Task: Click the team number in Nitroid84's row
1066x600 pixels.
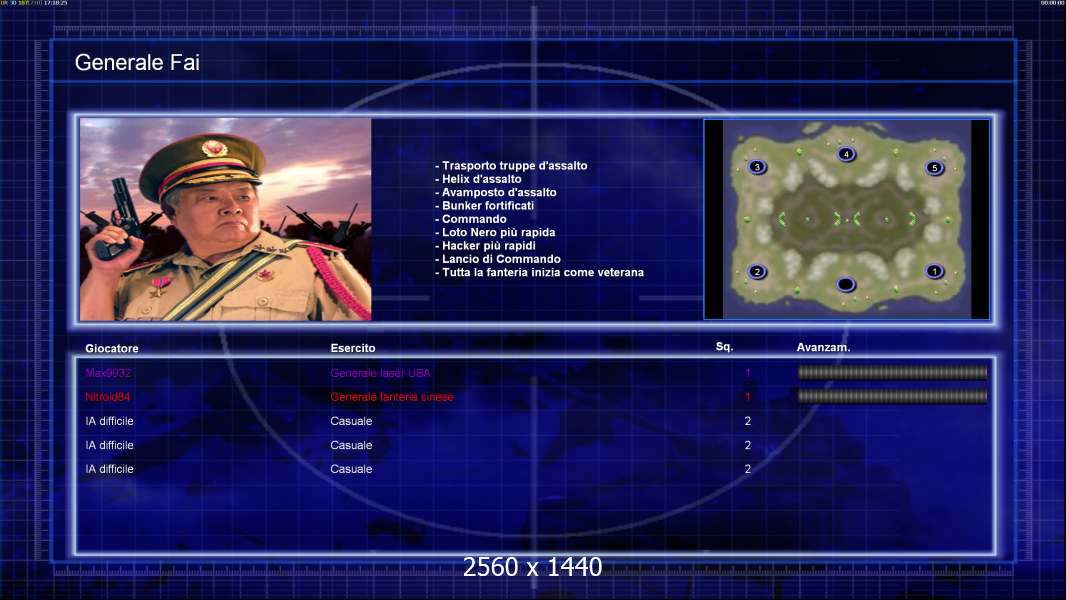Action: pyautogui.click(x=748, y=397)
